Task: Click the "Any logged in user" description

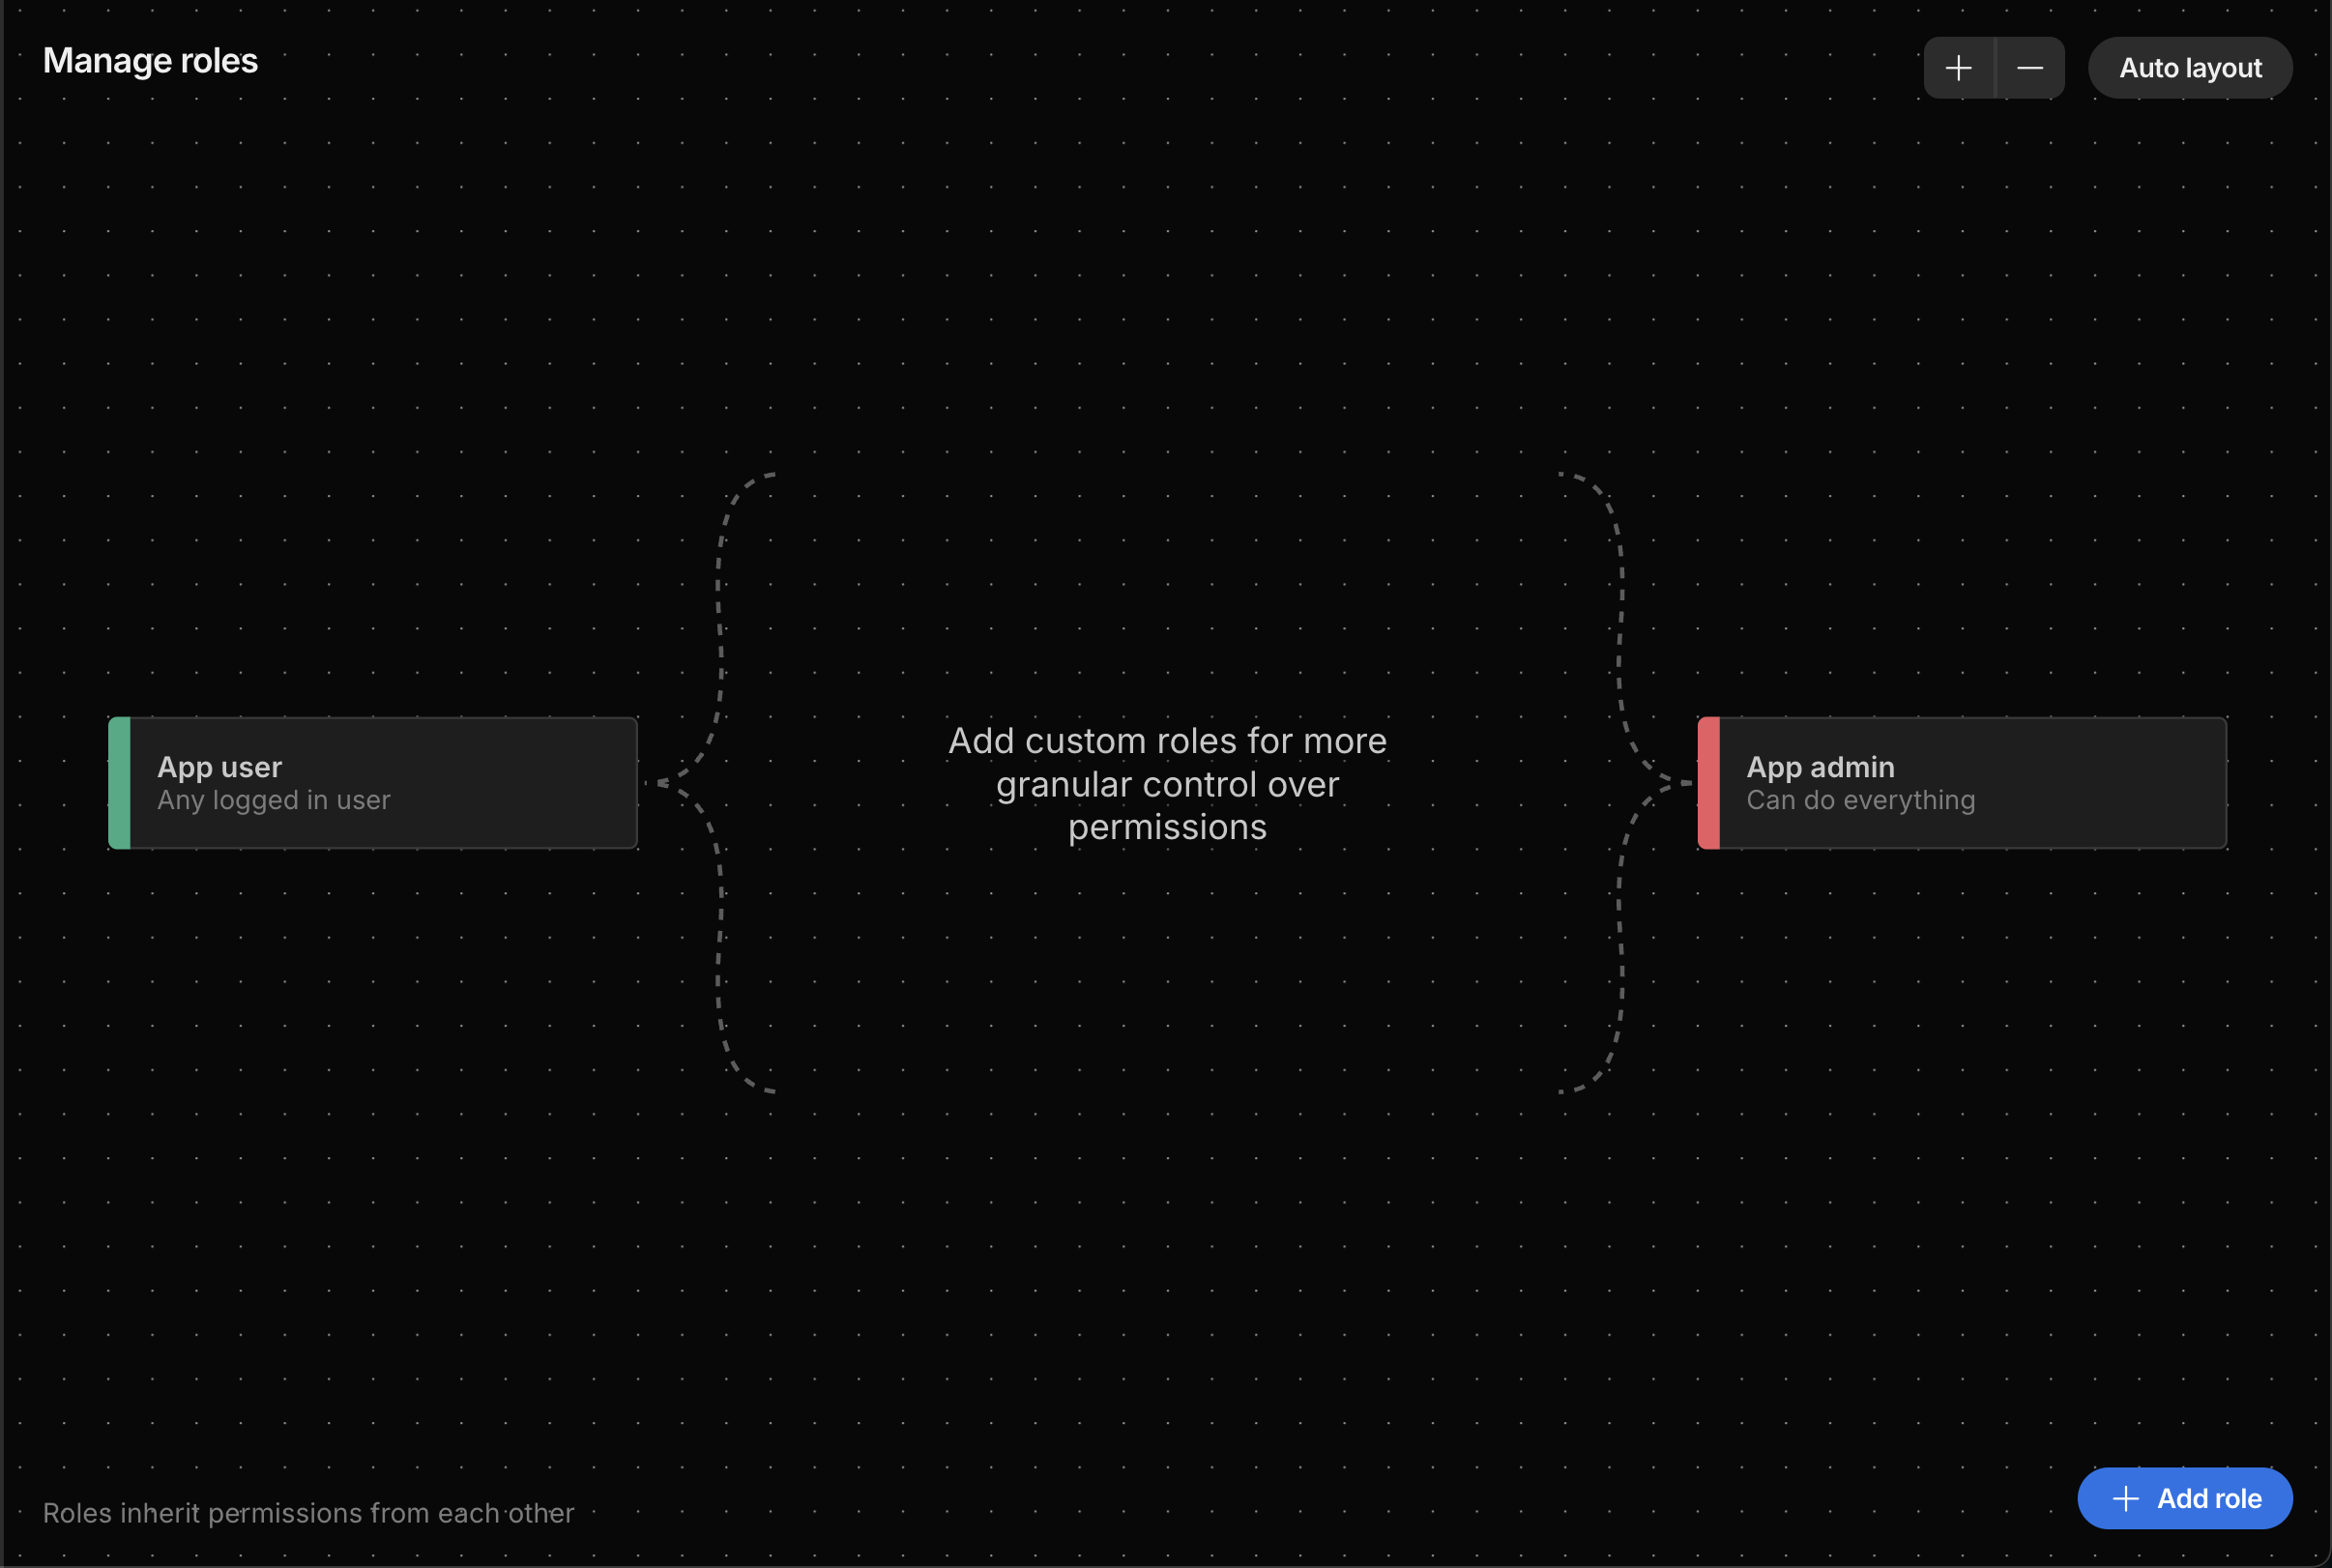Action: 273,800
